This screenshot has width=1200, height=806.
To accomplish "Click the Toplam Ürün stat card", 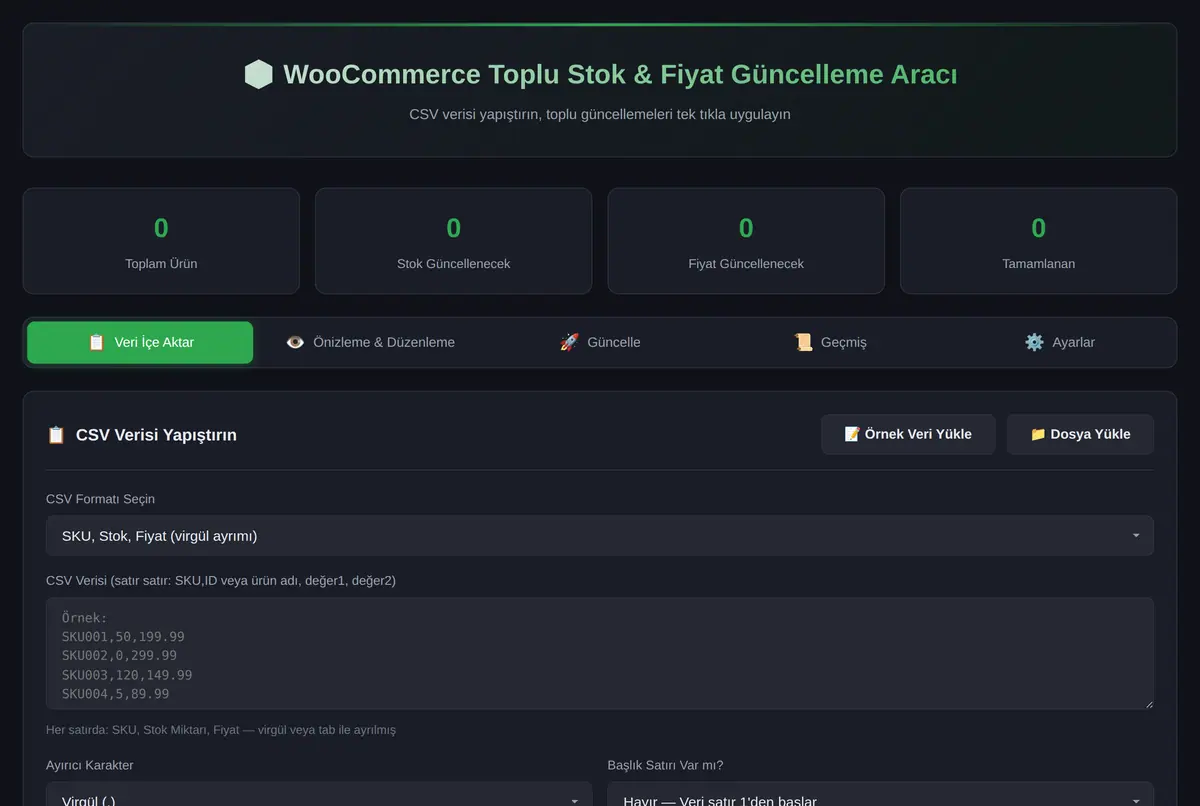I will tap(161, 241).
